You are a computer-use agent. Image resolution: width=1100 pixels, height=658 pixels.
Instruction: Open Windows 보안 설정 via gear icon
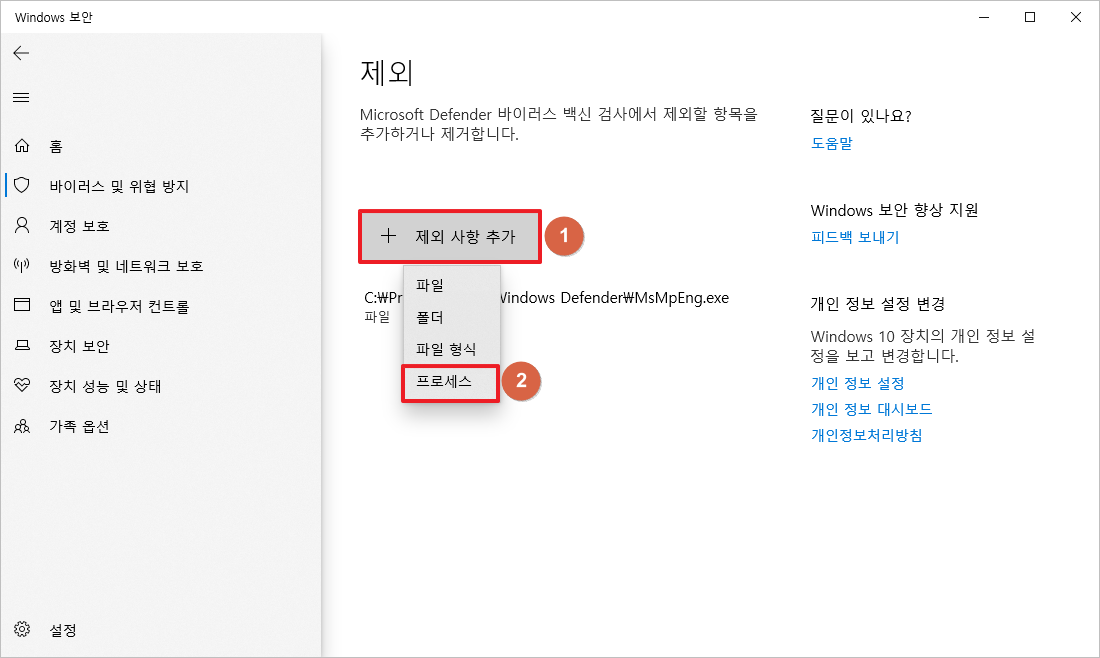pyautogui.click(x=45, y=630)
